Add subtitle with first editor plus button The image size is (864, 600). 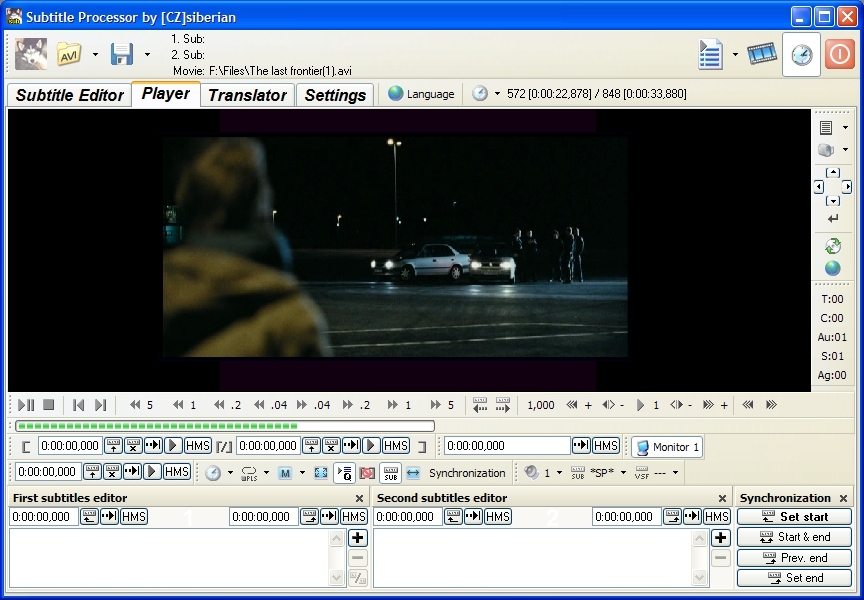358,538
